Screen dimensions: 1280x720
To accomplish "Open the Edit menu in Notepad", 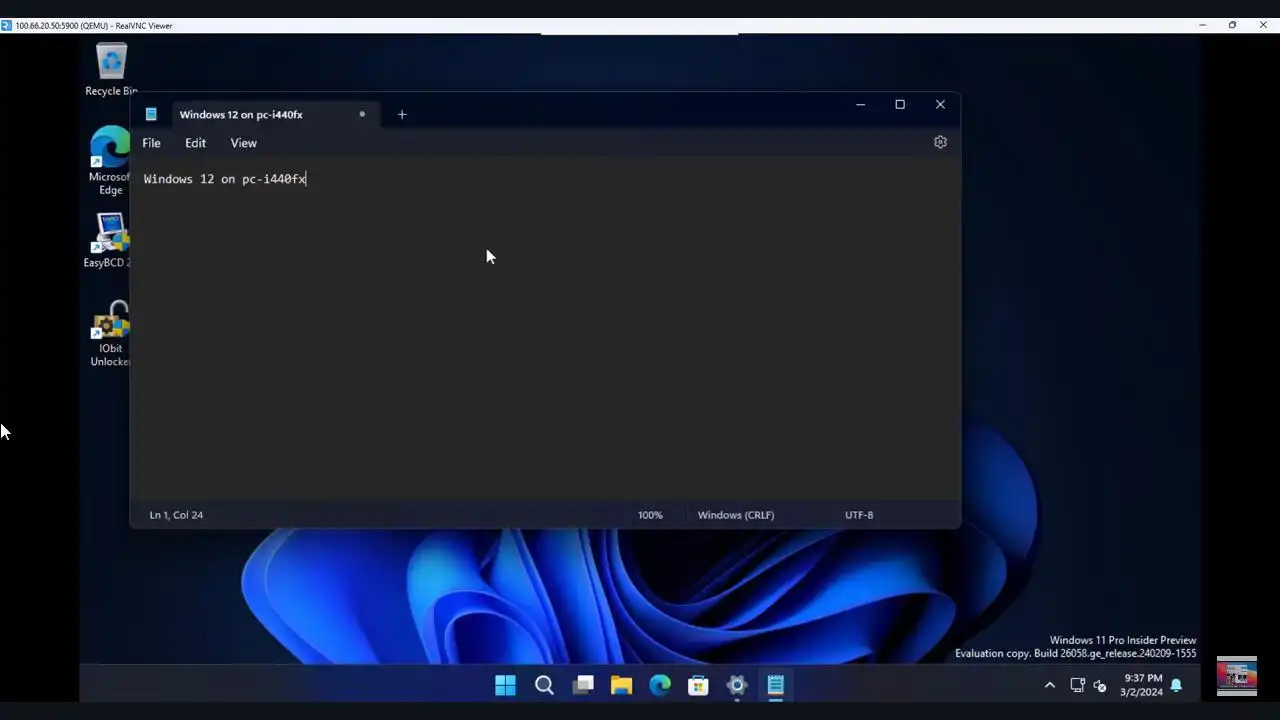I will [x=195, y=143].
